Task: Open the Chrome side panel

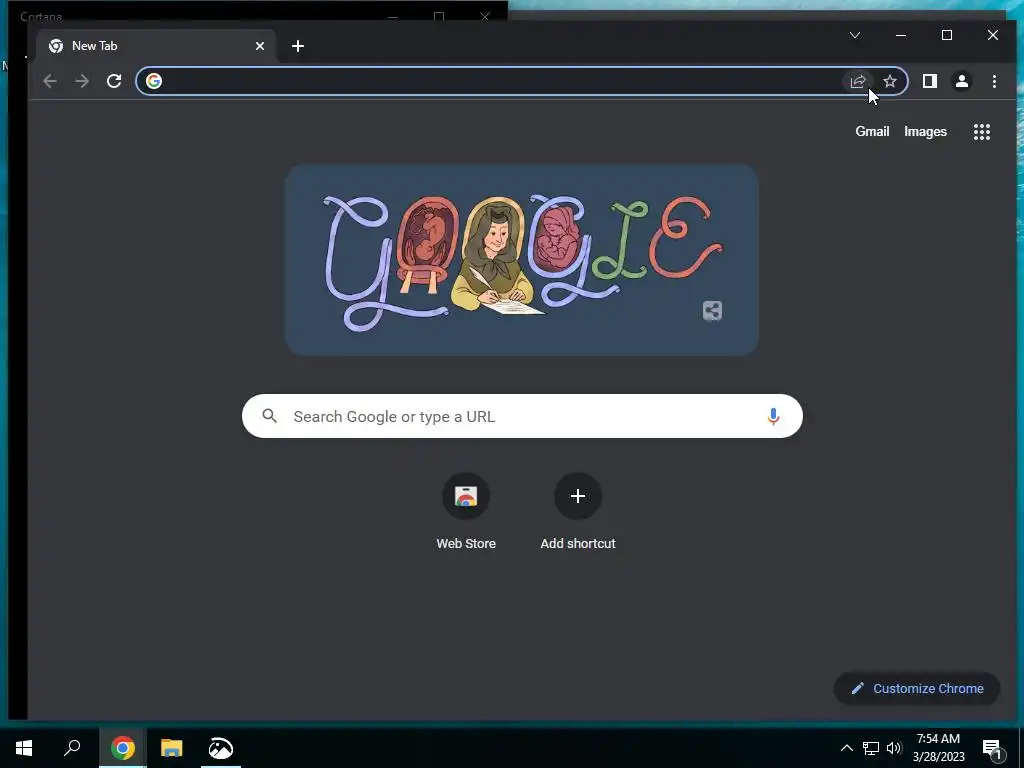Action: (x=929, y=81)
